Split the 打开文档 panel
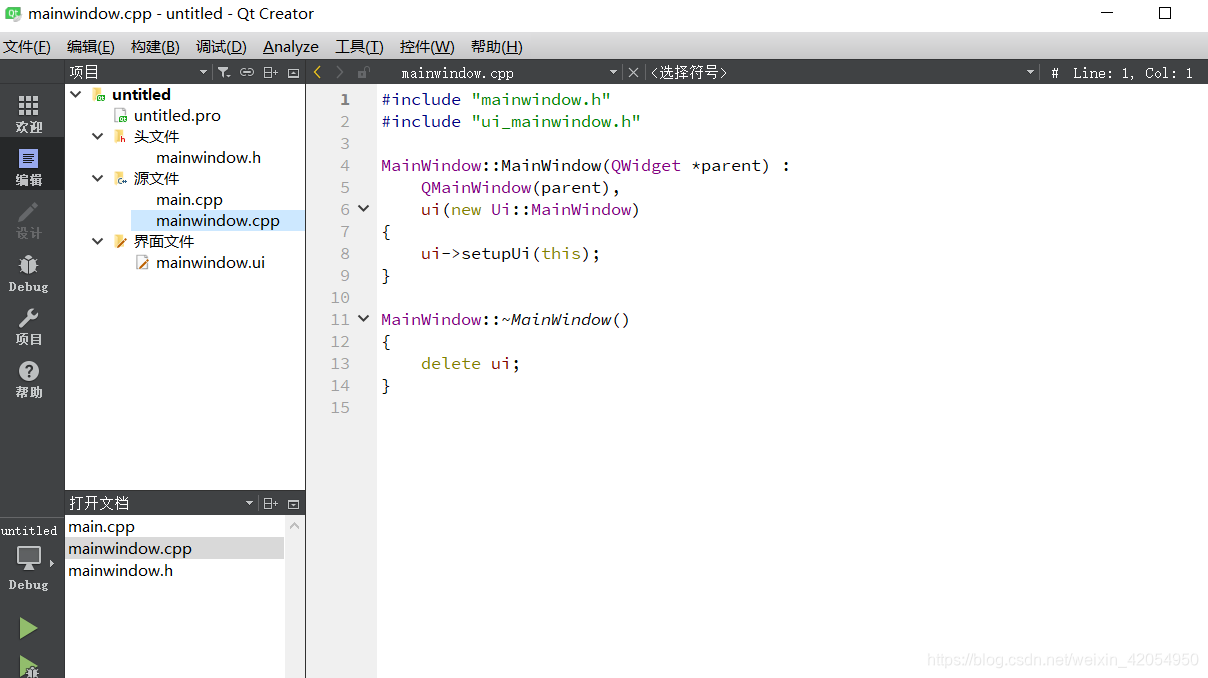Screen dimensions: 1208x678 click(x=270, y=503)
